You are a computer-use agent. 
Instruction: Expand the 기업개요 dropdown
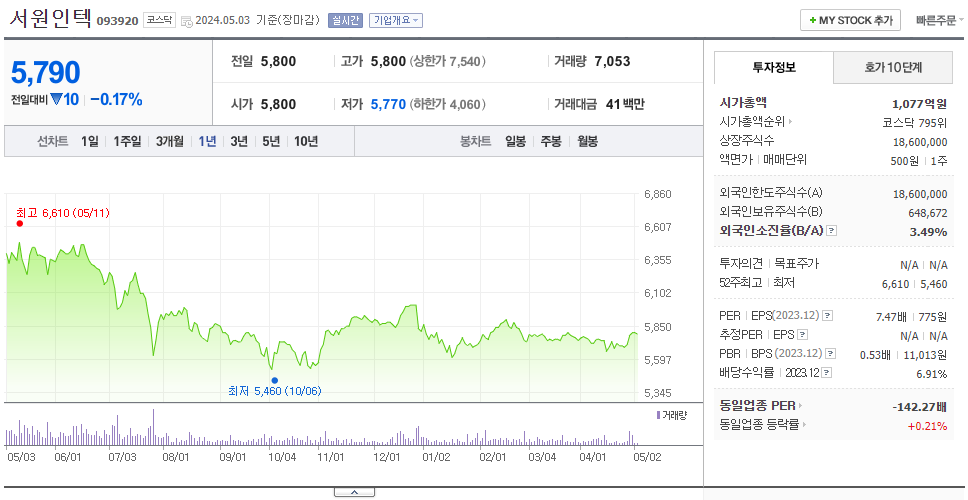point(396,20)
